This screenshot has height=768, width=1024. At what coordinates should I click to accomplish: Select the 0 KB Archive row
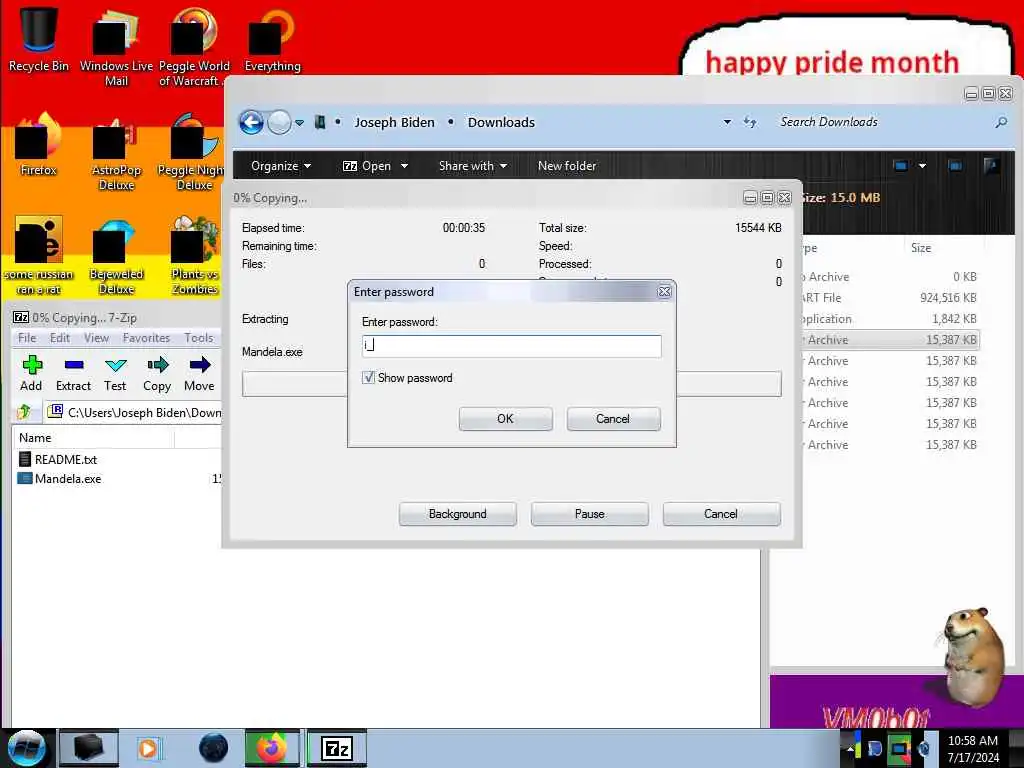pos(891,277)
